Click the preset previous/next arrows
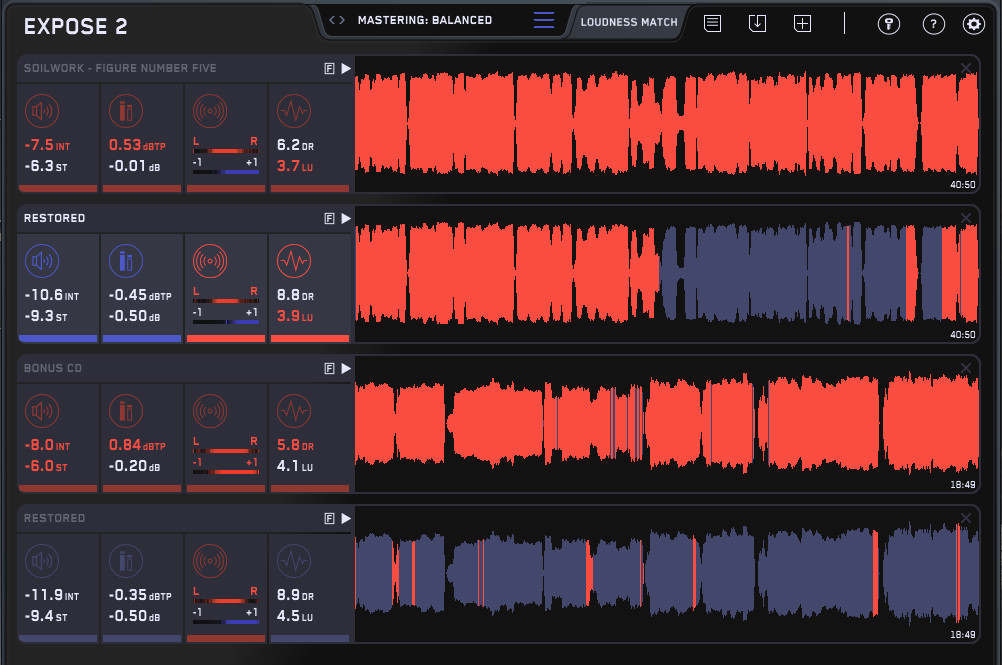Viewport: 1002px width, 665px height. click(x=337, y=20)
